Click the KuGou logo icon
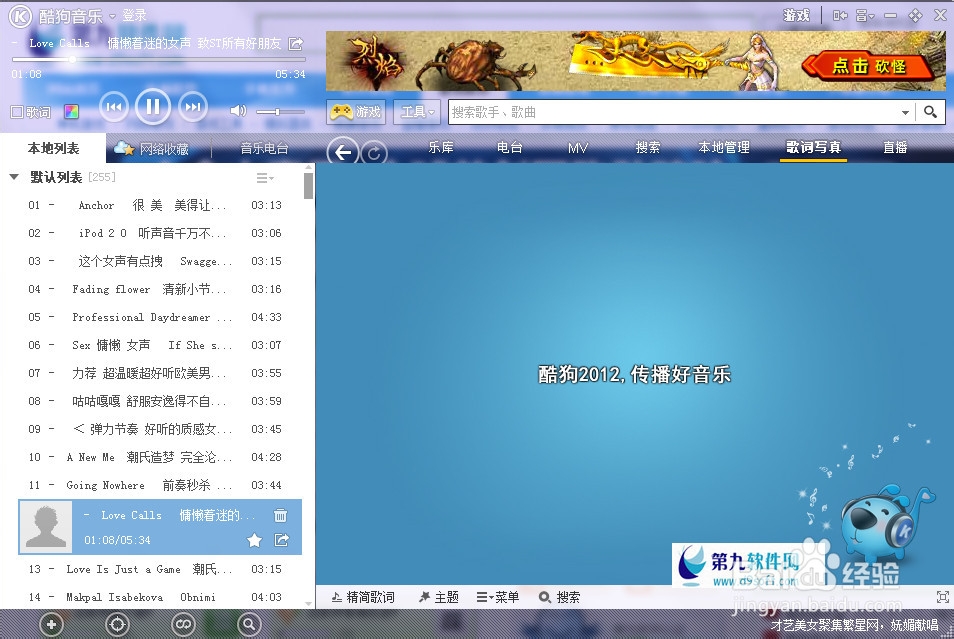Image resolution: width=954 pixels, height=639 pixels. pos(20,16)
